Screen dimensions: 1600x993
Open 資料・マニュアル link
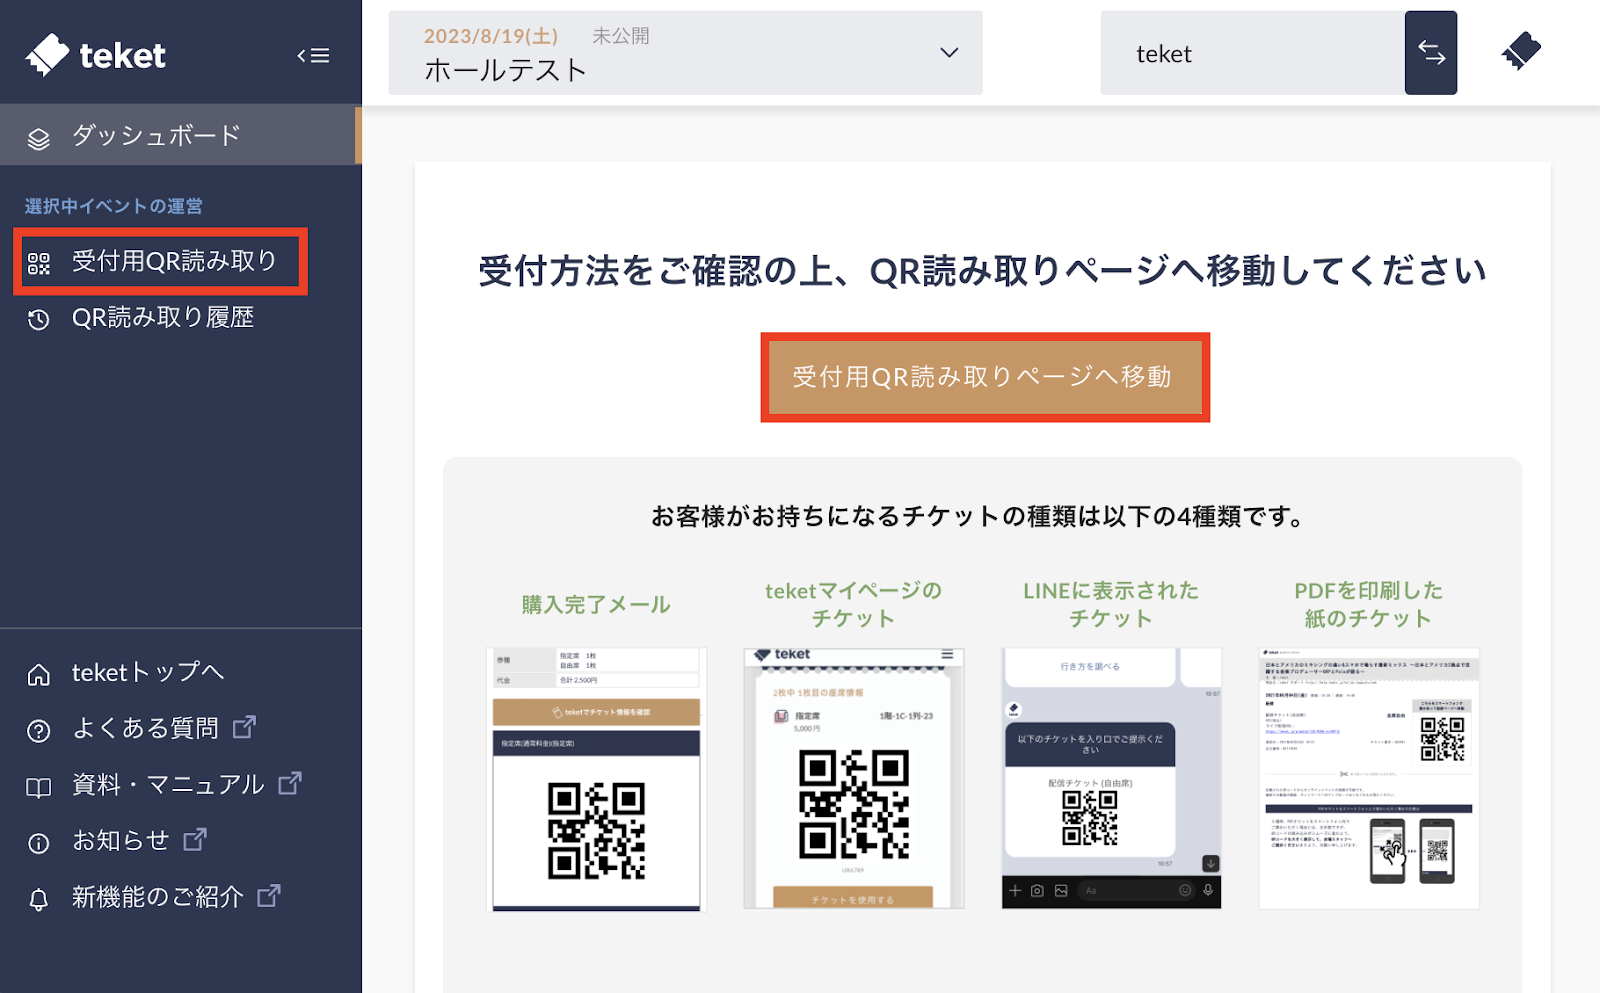tap(168, 785)
